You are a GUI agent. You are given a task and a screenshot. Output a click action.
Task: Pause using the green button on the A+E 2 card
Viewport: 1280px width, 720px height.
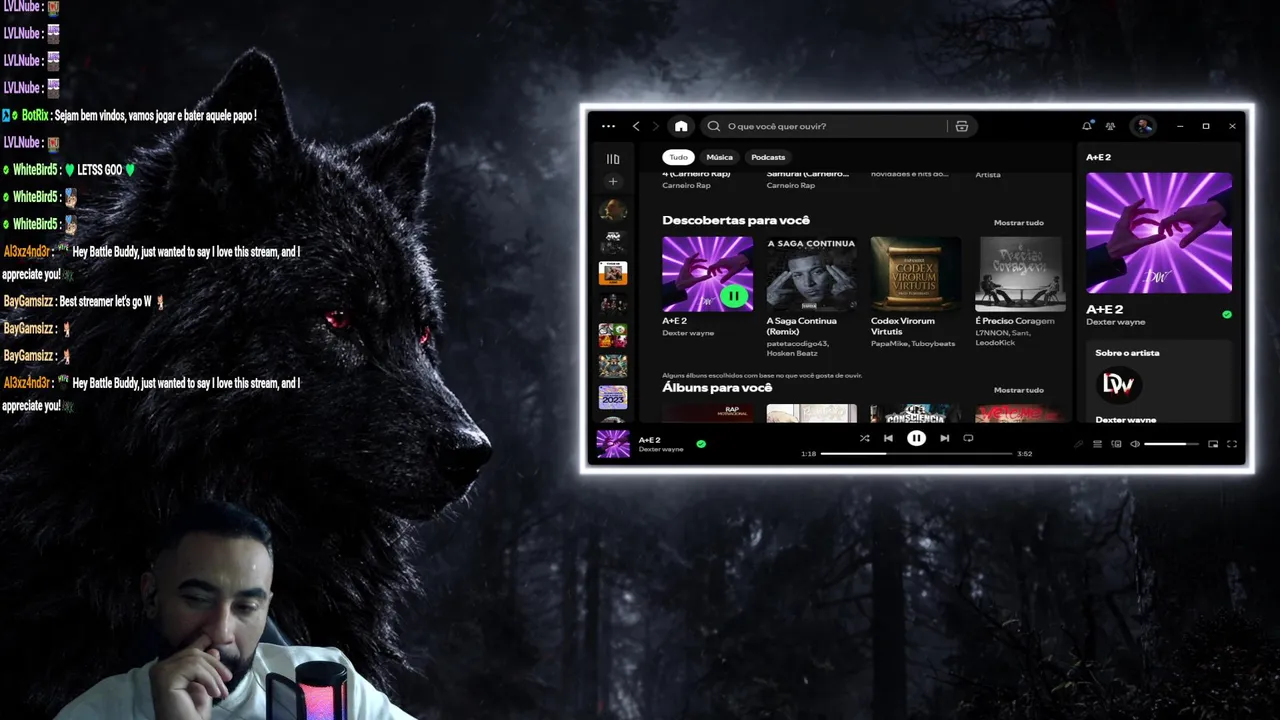735,296
